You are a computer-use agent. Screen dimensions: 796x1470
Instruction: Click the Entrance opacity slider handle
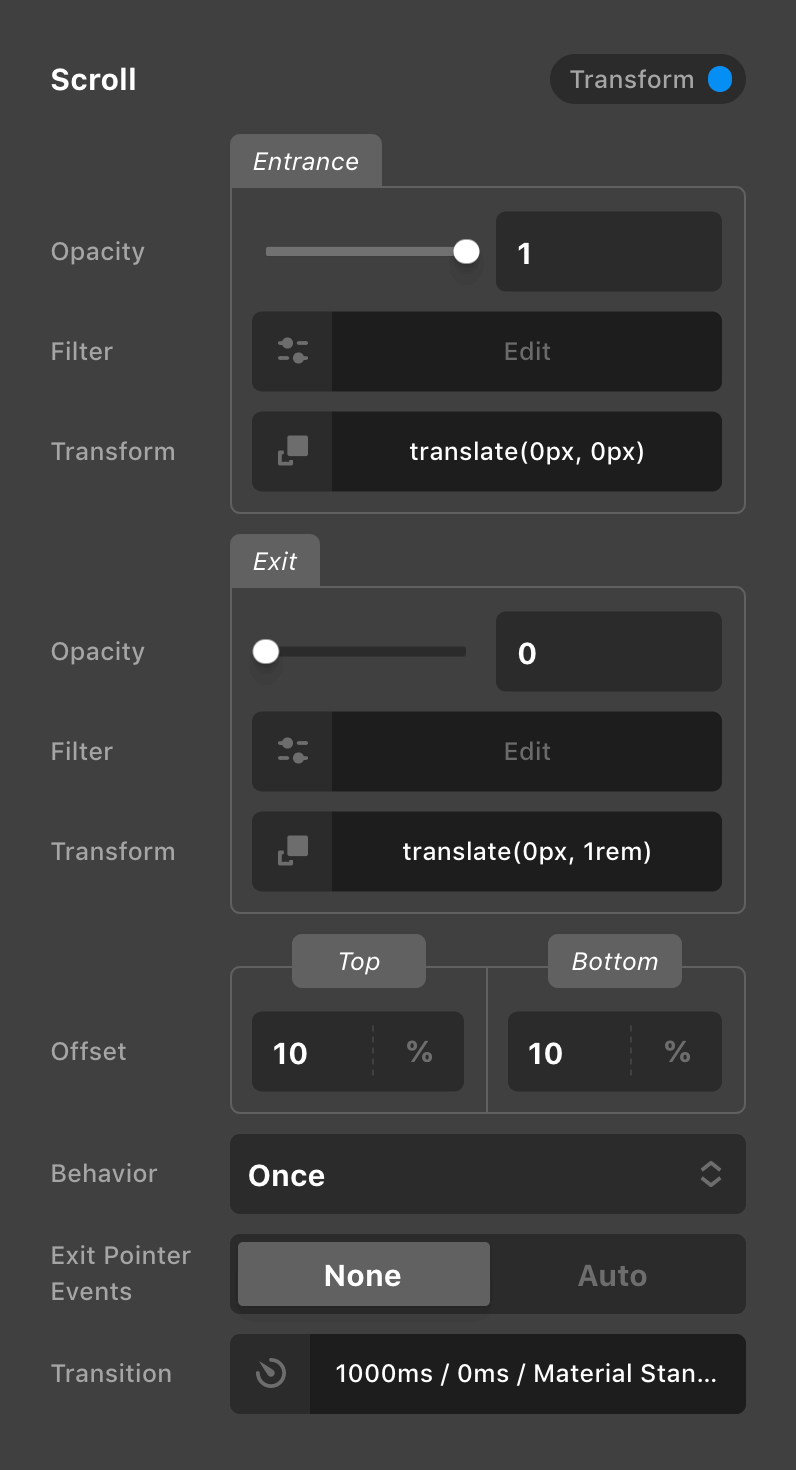pos(466,252)
